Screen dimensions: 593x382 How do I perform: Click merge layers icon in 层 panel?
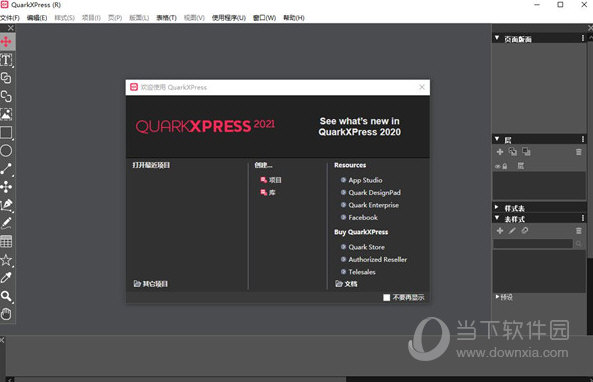(x=526, y=152)
